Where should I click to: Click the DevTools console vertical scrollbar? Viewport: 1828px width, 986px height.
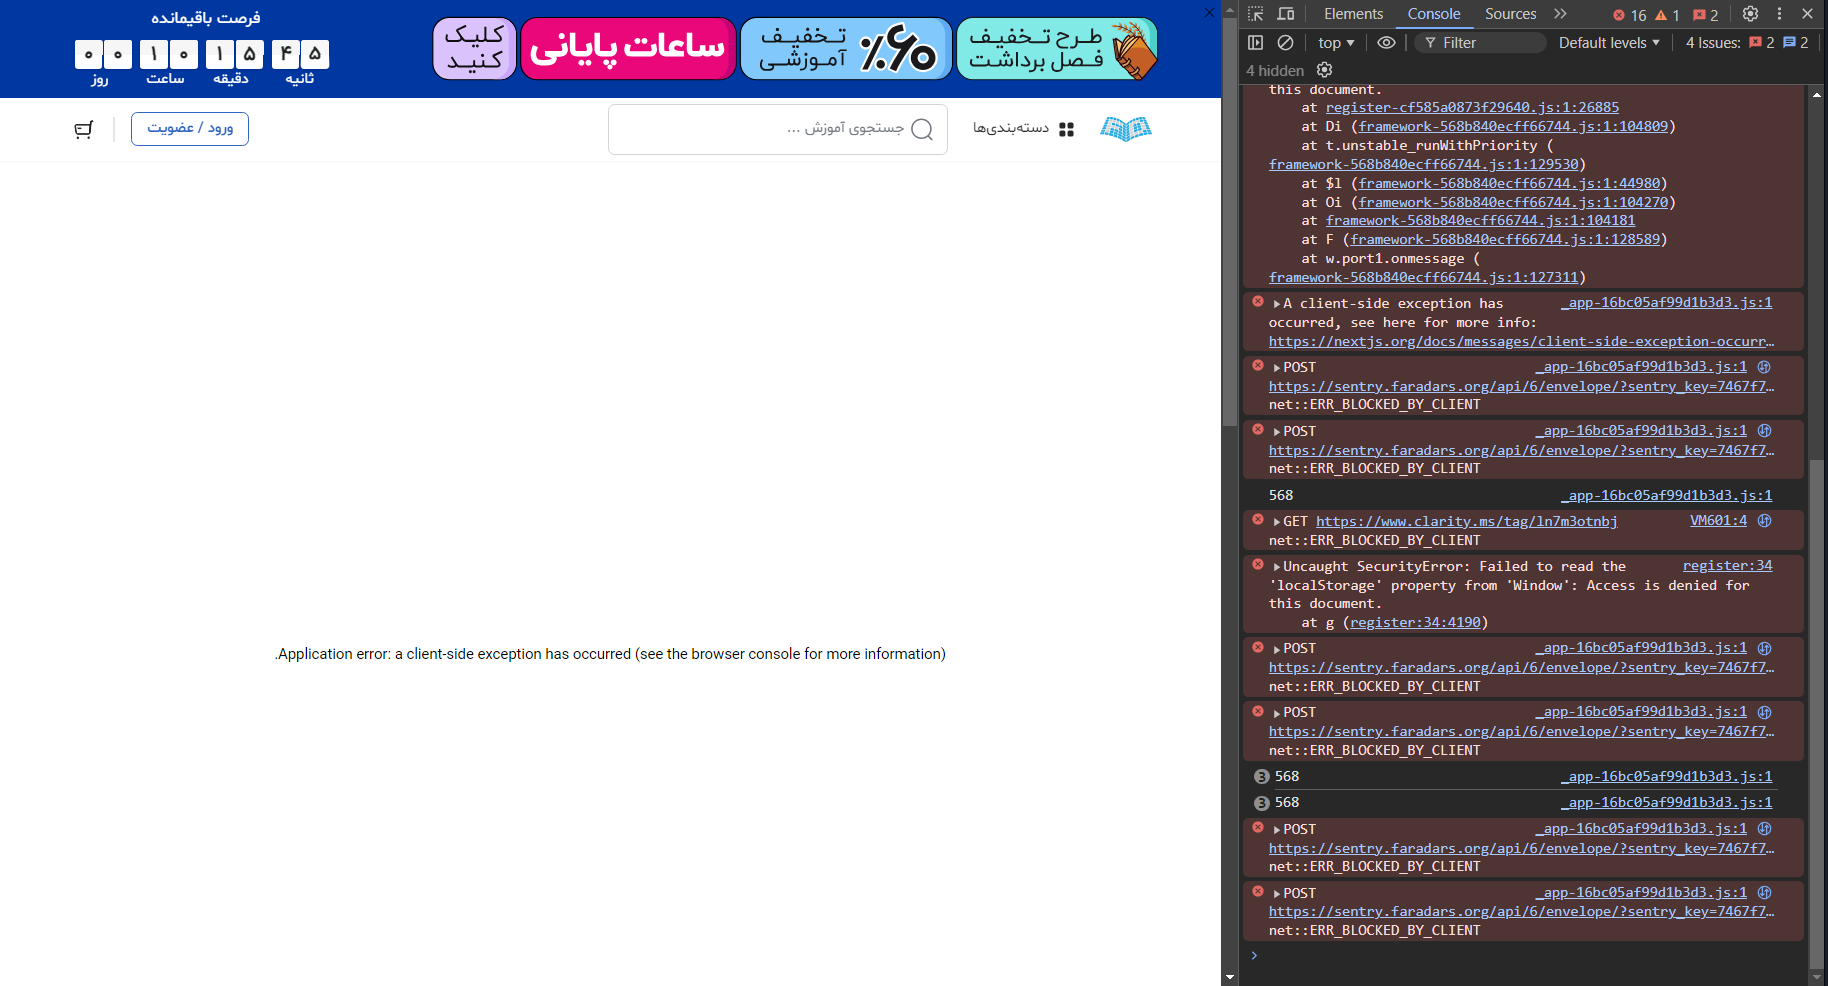[1816, 715]
